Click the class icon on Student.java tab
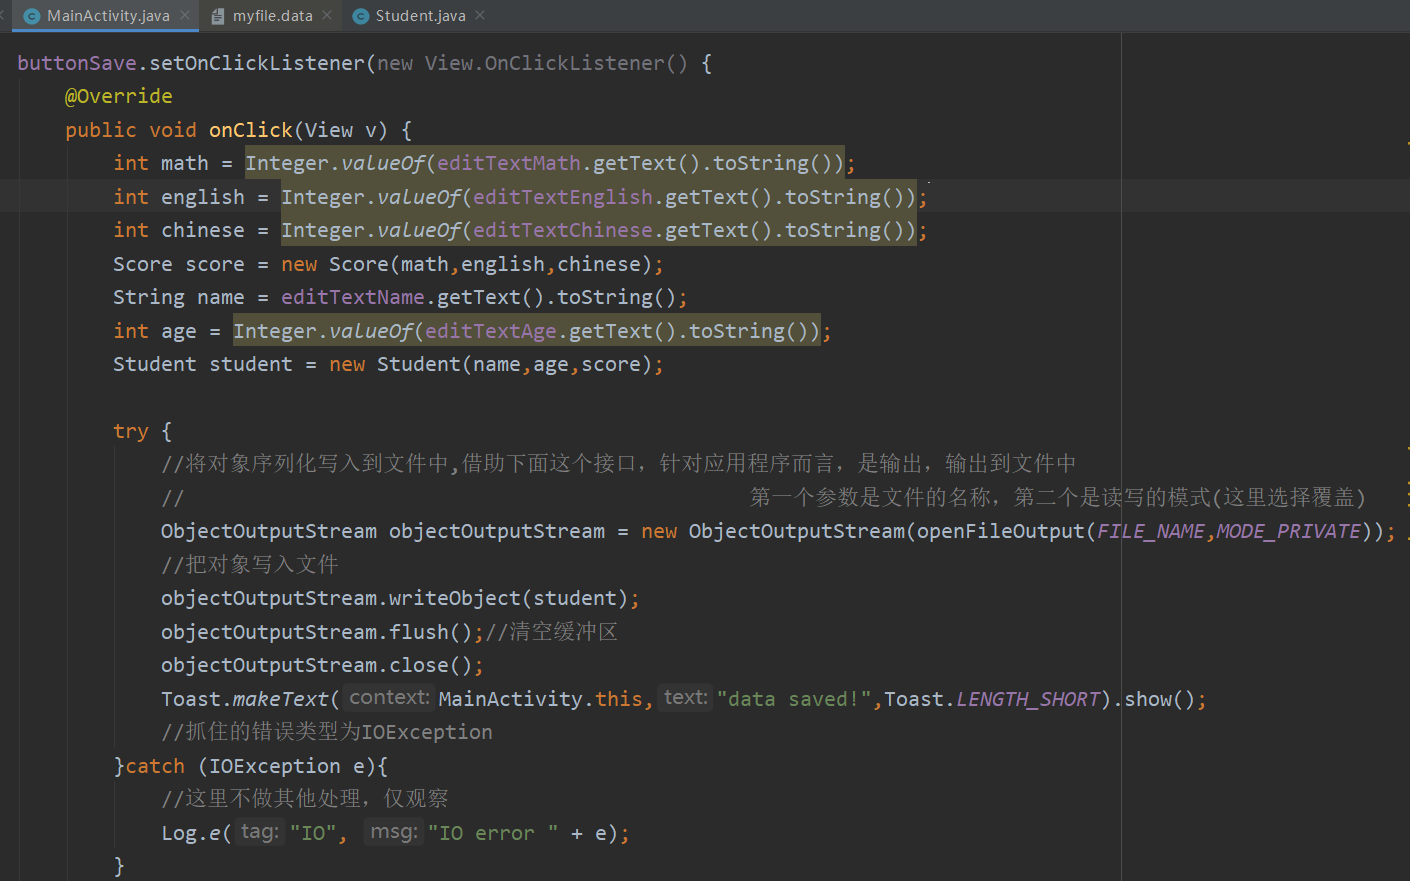Screen dimensions: 1410x881 click(x=361, y=16)
